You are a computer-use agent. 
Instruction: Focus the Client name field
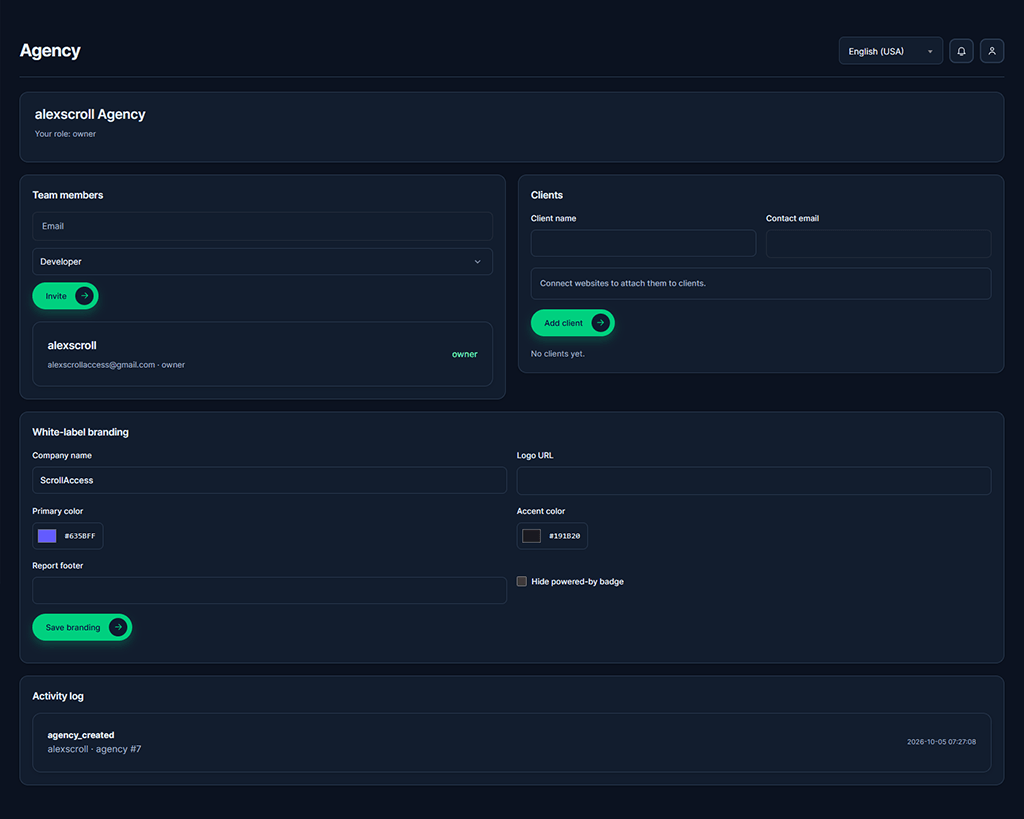(x=643, y=243)
